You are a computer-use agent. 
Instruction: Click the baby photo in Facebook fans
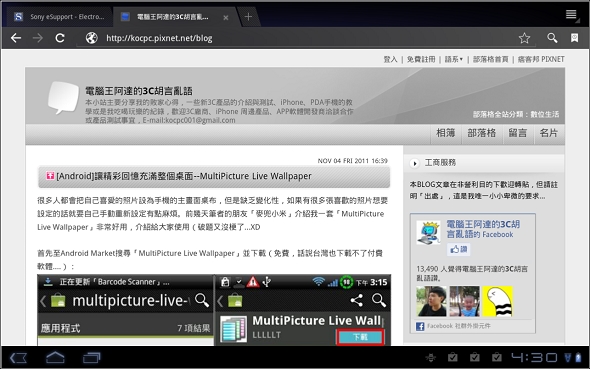[x=464, y=301]
